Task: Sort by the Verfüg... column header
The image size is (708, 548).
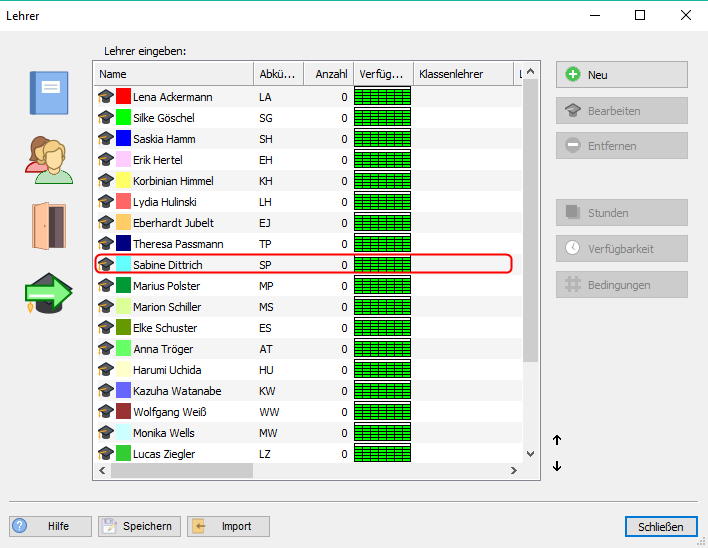Action: [383, 74]
